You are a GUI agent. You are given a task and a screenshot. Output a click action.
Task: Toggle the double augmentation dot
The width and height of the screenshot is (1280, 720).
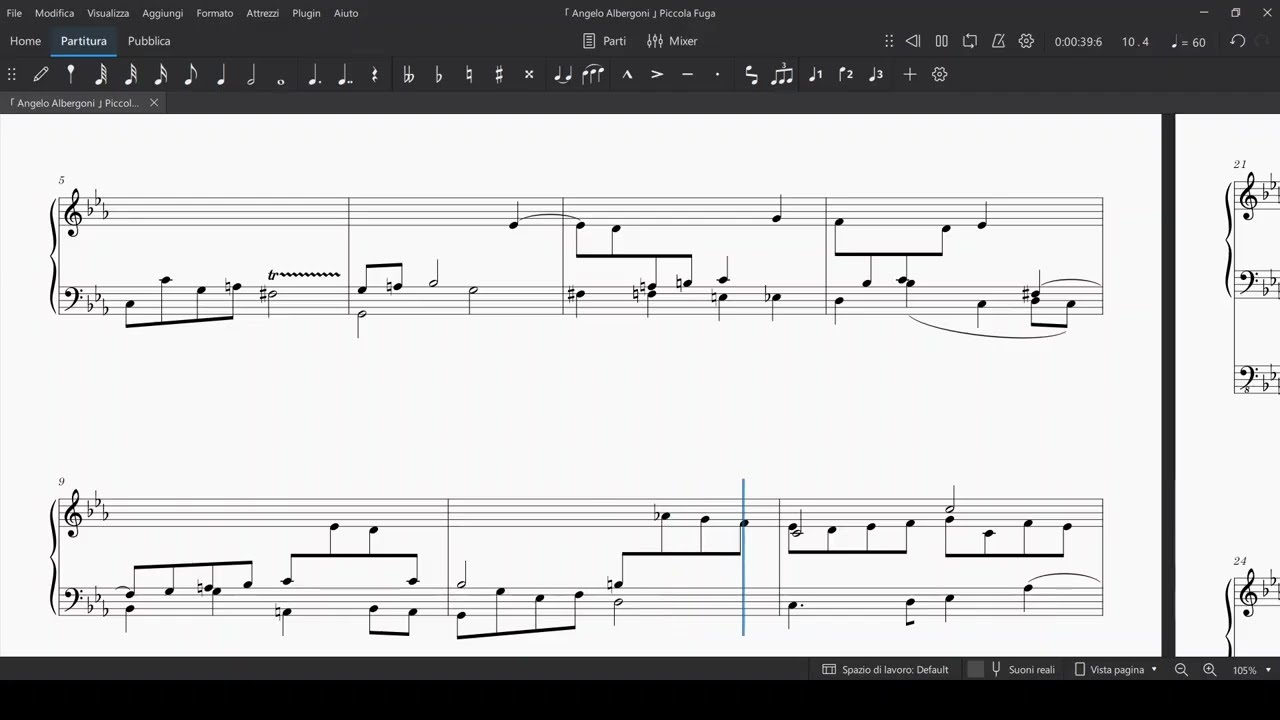click(x=345, y=74)
